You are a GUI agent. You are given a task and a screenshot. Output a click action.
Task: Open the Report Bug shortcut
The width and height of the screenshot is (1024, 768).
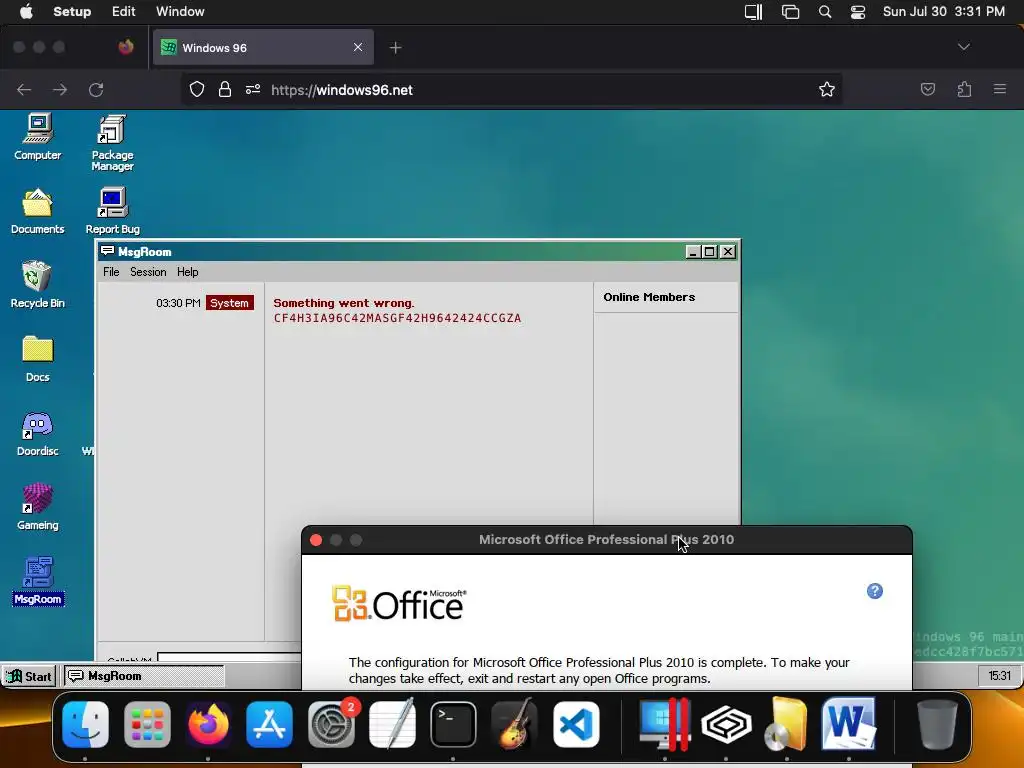tap(112, 211)
